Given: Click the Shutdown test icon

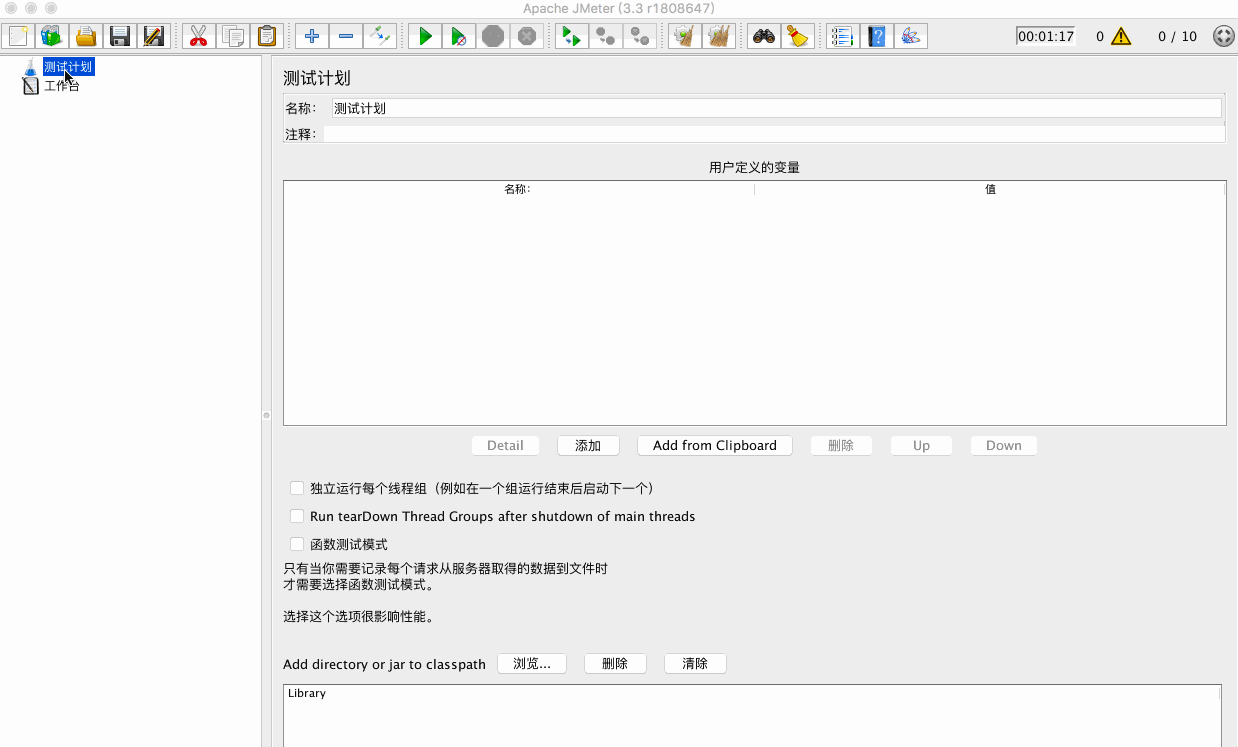Looking at the screenshot, I should coord(527,37).
